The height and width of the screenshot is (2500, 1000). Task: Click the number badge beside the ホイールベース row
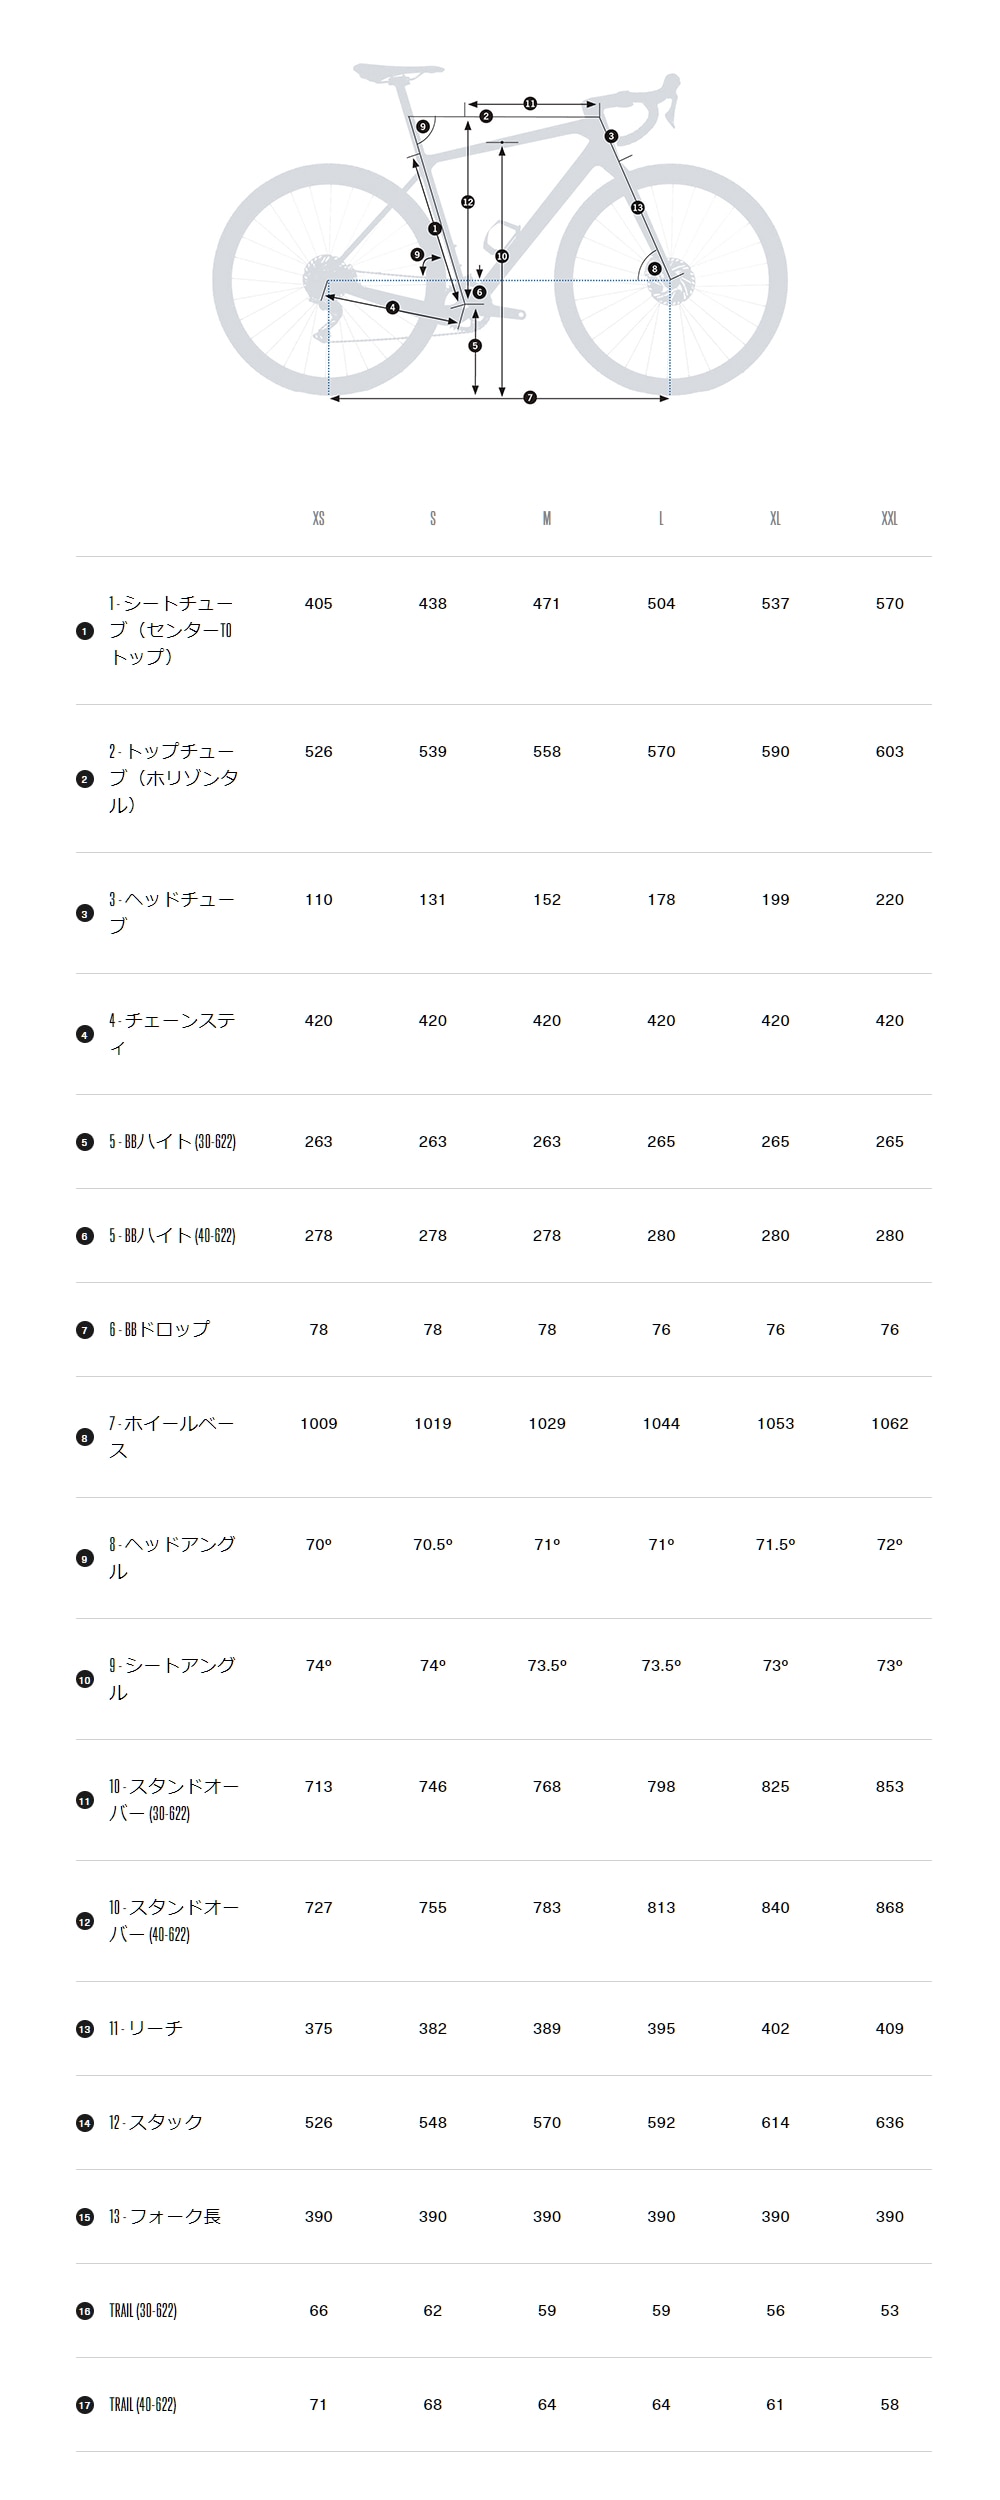tap(85, 1438)
